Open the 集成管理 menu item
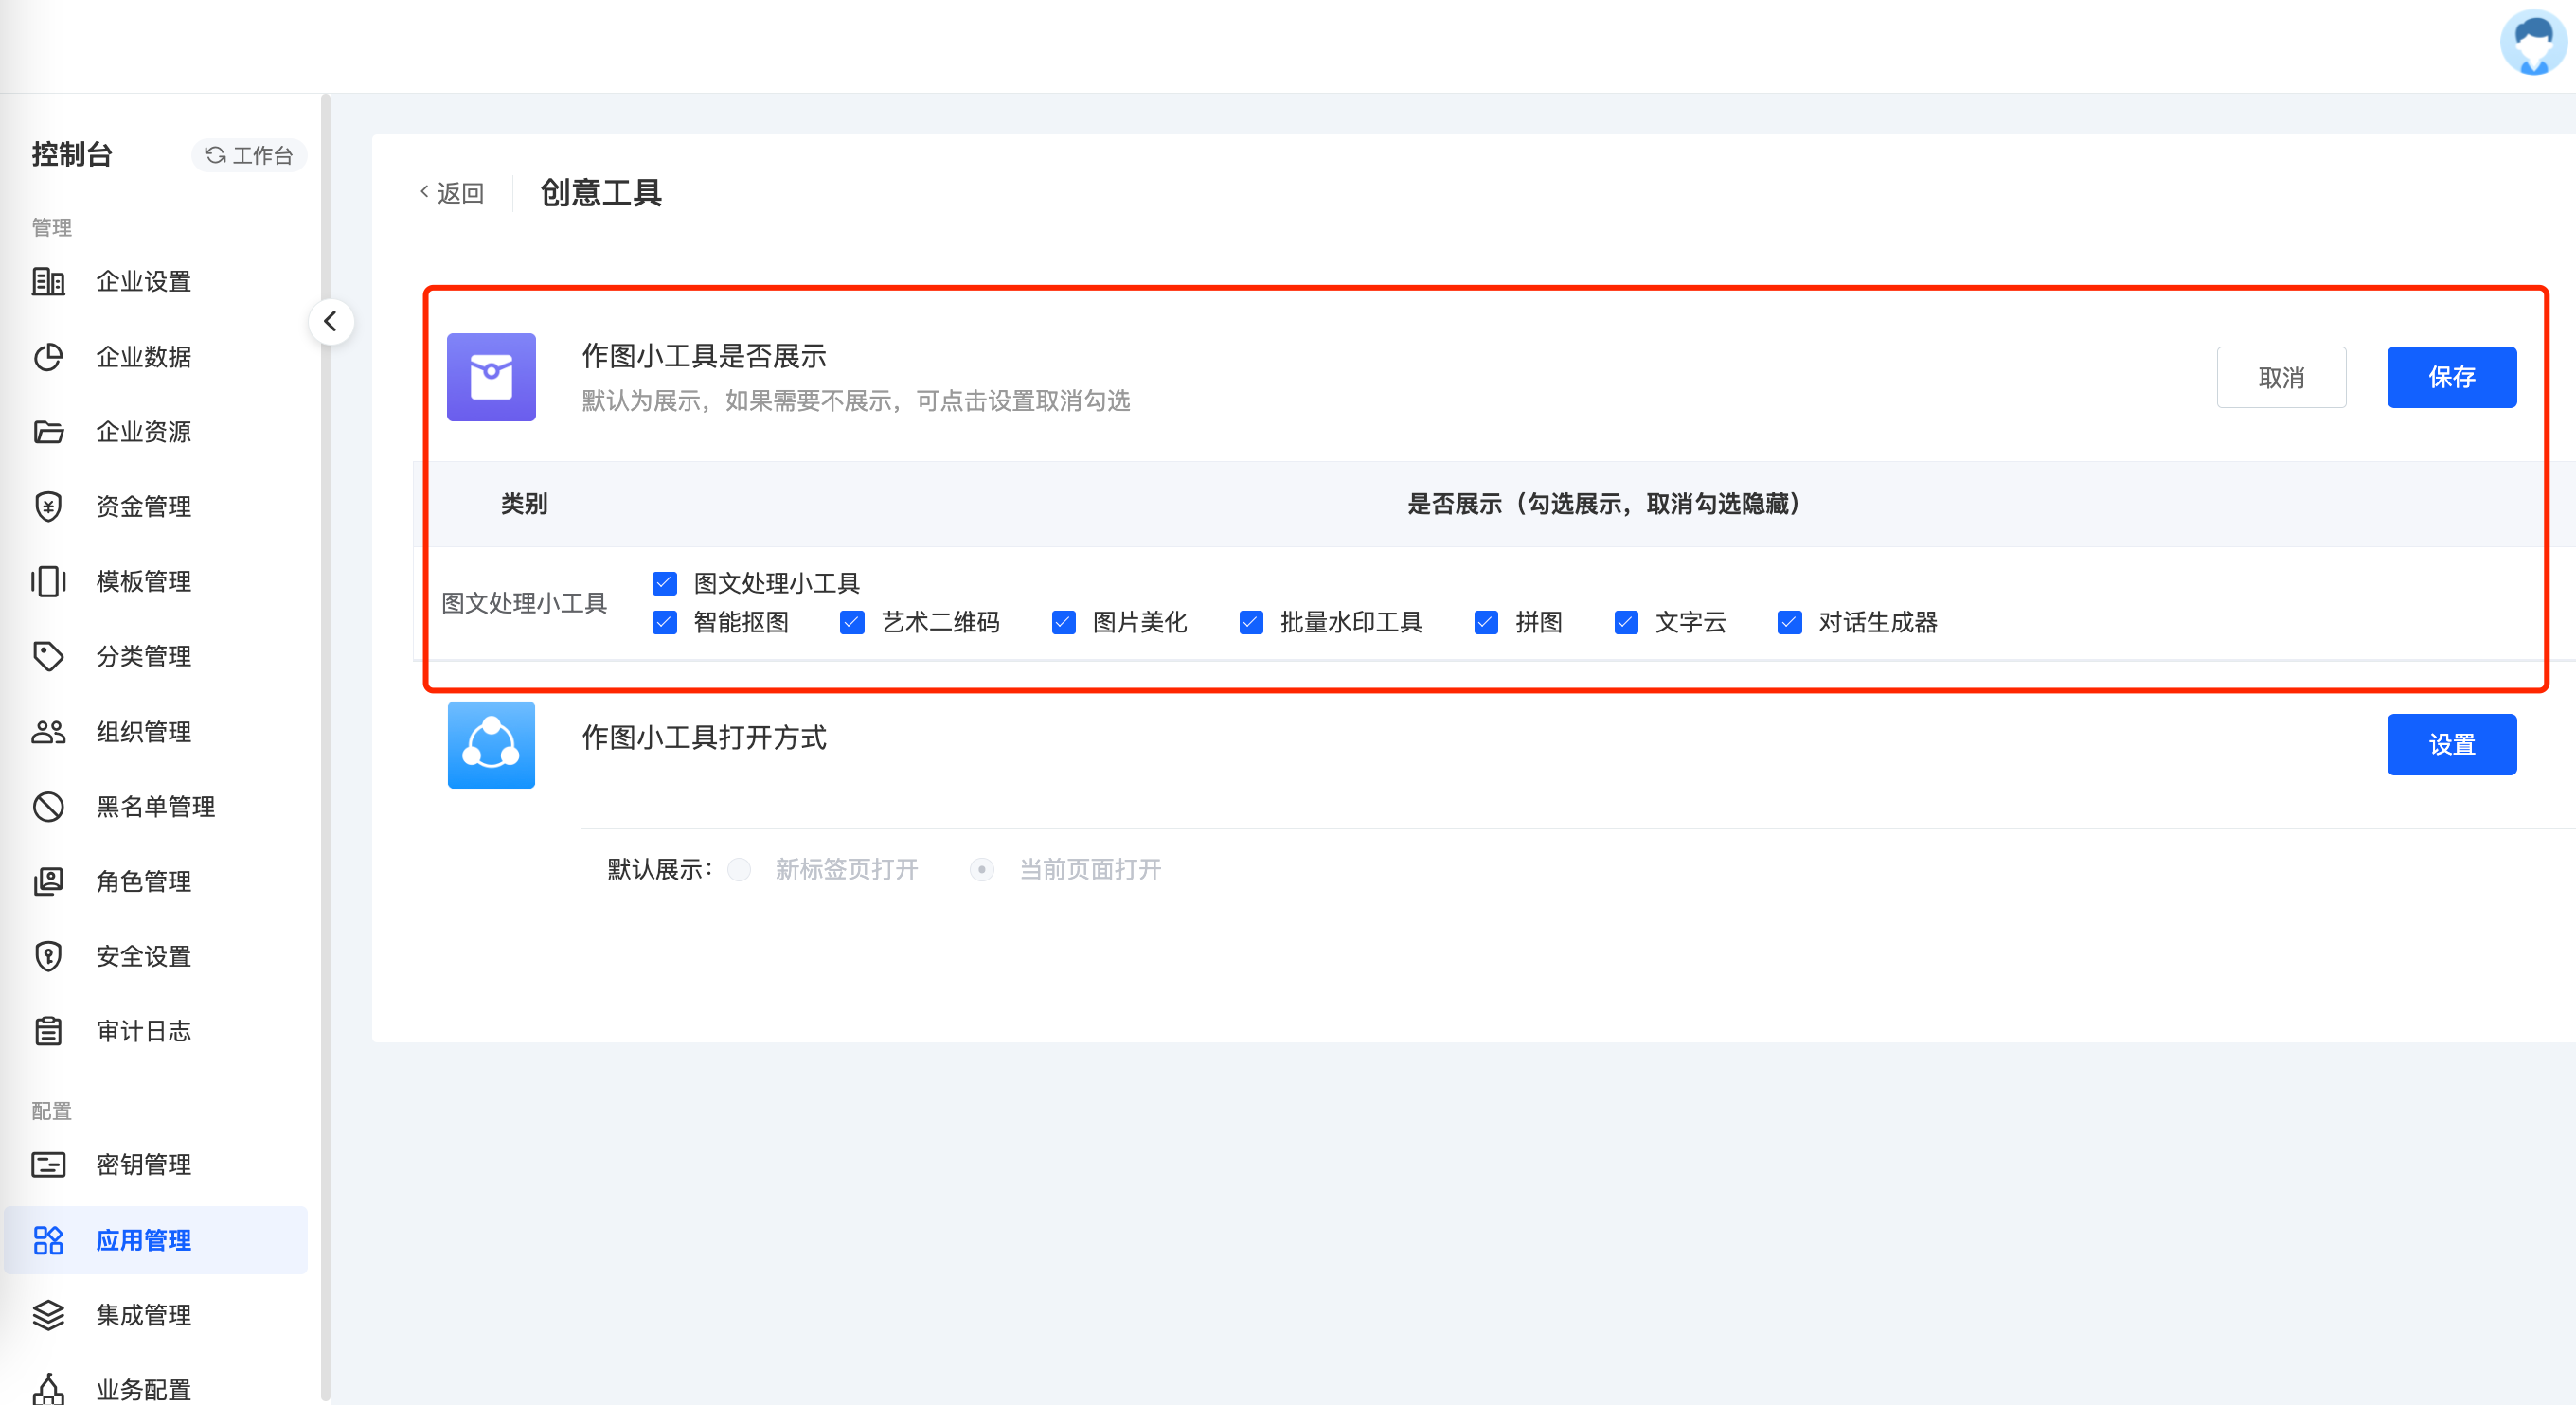2576x1405 pixels. click(143, 1315)
